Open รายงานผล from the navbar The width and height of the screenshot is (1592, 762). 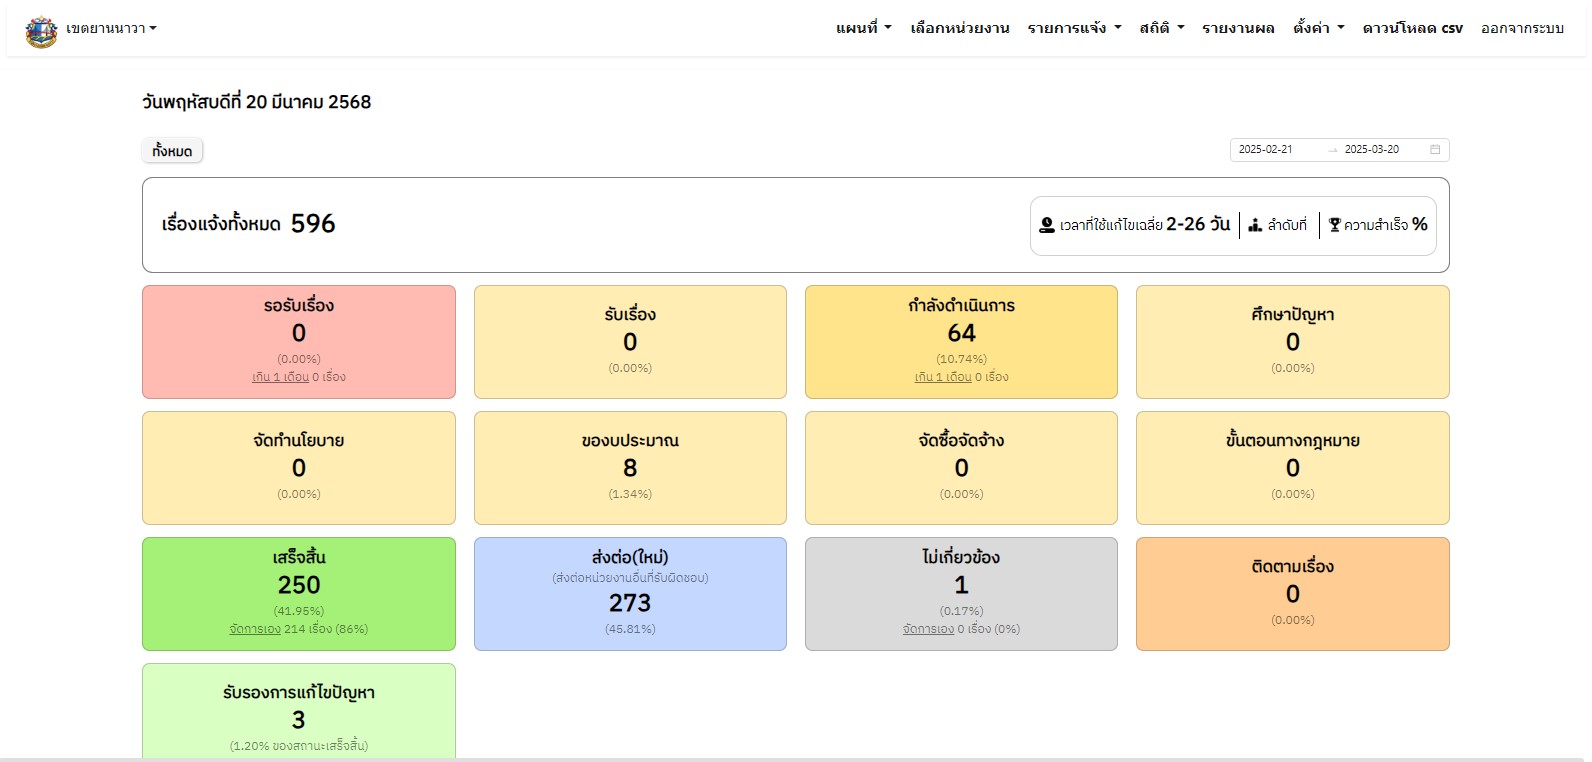pyautogui.click(x=1238, y=28)
